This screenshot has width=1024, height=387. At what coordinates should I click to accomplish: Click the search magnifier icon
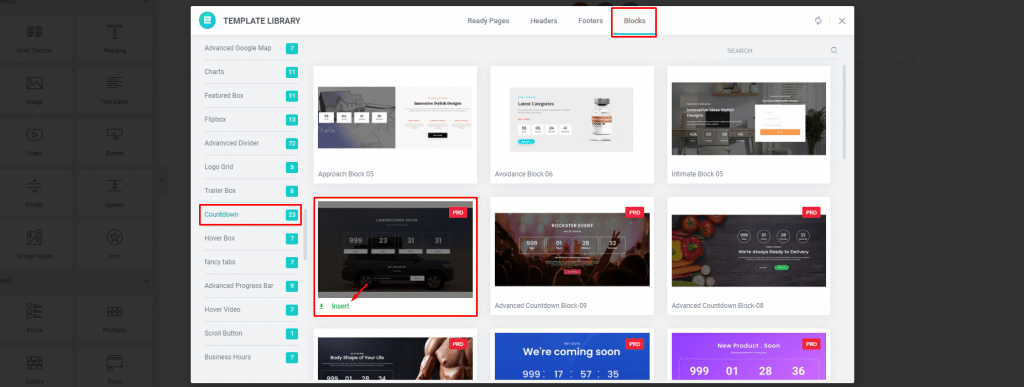pos(834,50)
